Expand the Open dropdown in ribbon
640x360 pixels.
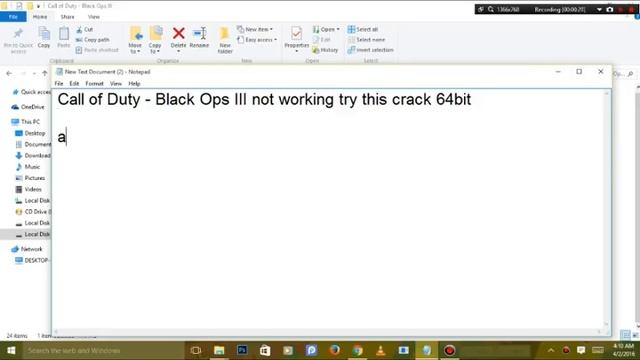click(x=326, y=29)
